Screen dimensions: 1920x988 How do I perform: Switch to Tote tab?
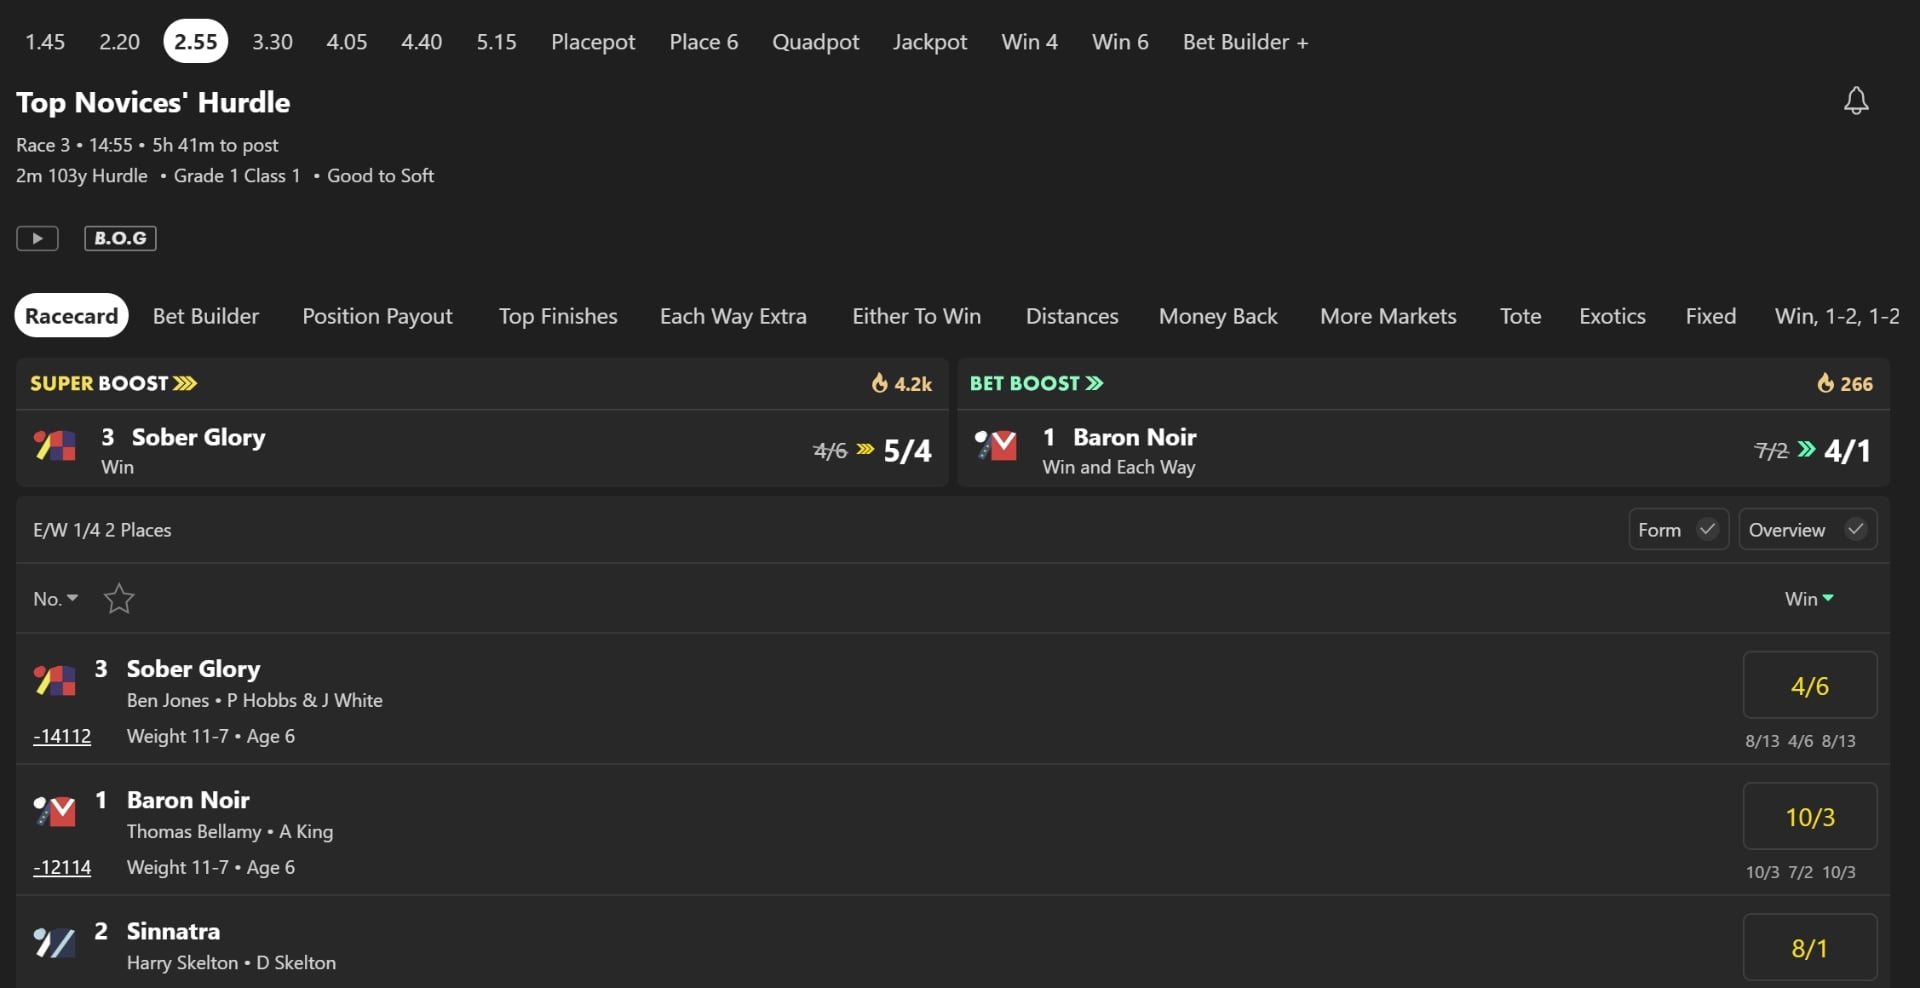[1520, 316]
